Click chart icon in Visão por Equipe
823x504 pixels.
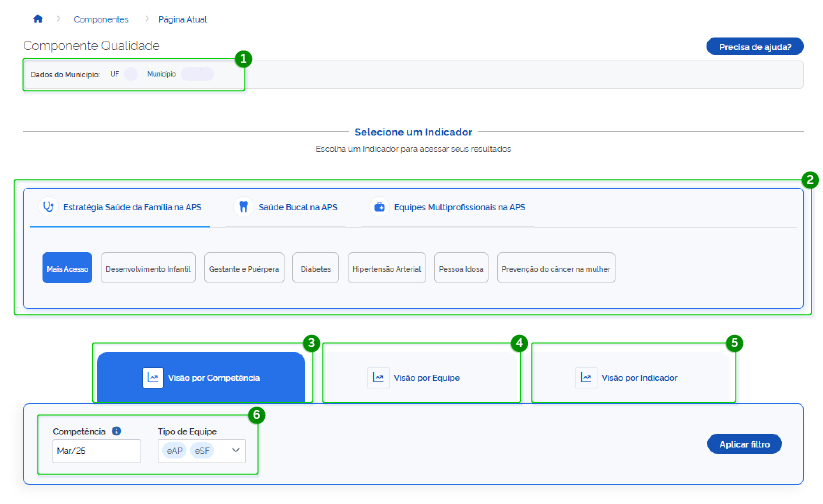click(377, 378)
